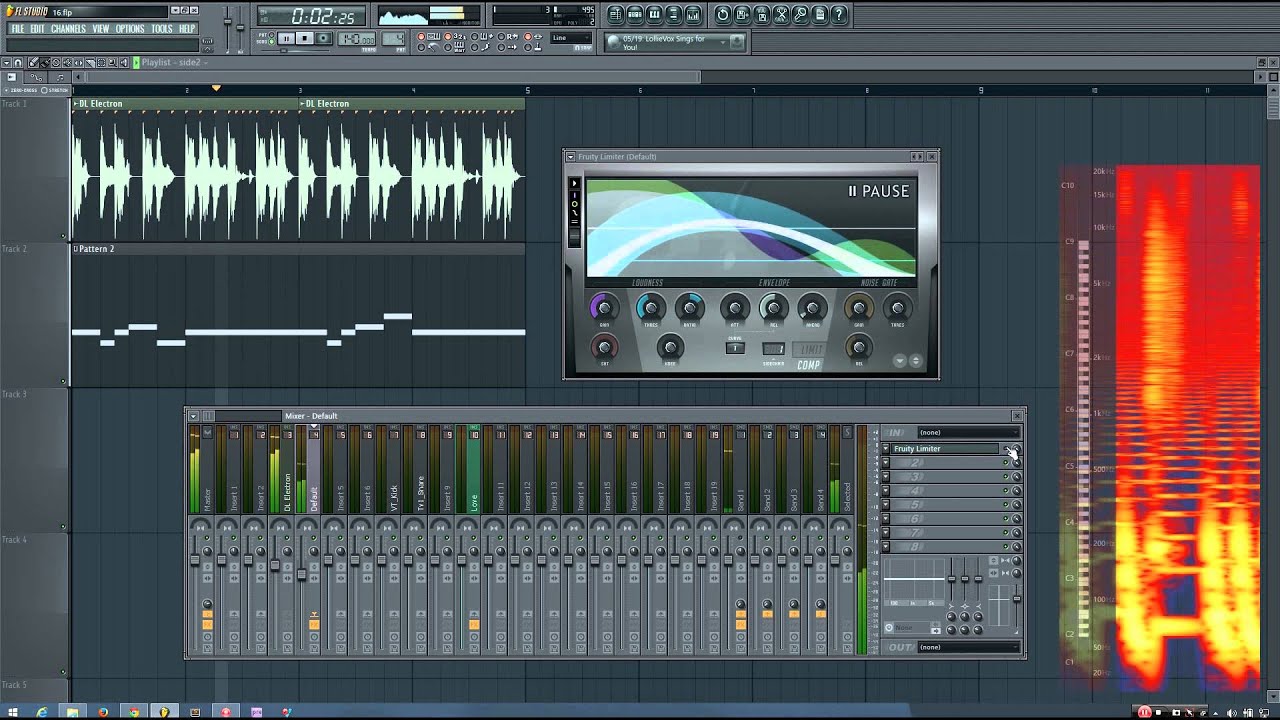Image resolution: width=1280 pixels, height=720 pixels.
Task: Open effect slot 5 menu arrow
Action: 886,505
